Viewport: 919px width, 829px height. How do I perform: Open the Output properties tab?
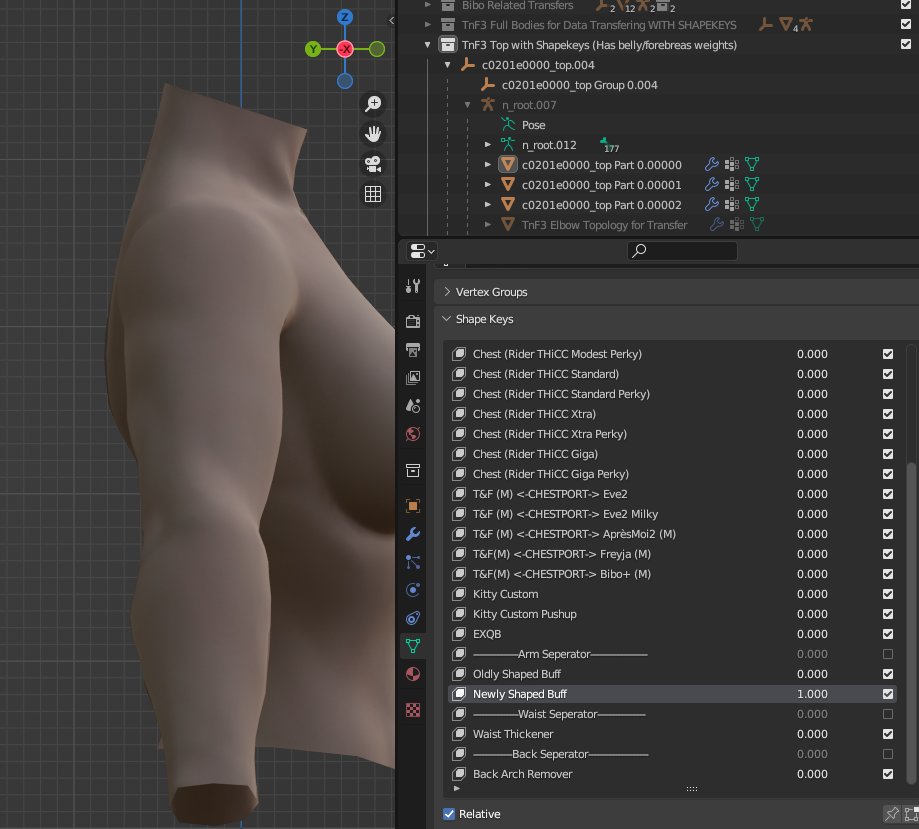[x=413, y=349]
